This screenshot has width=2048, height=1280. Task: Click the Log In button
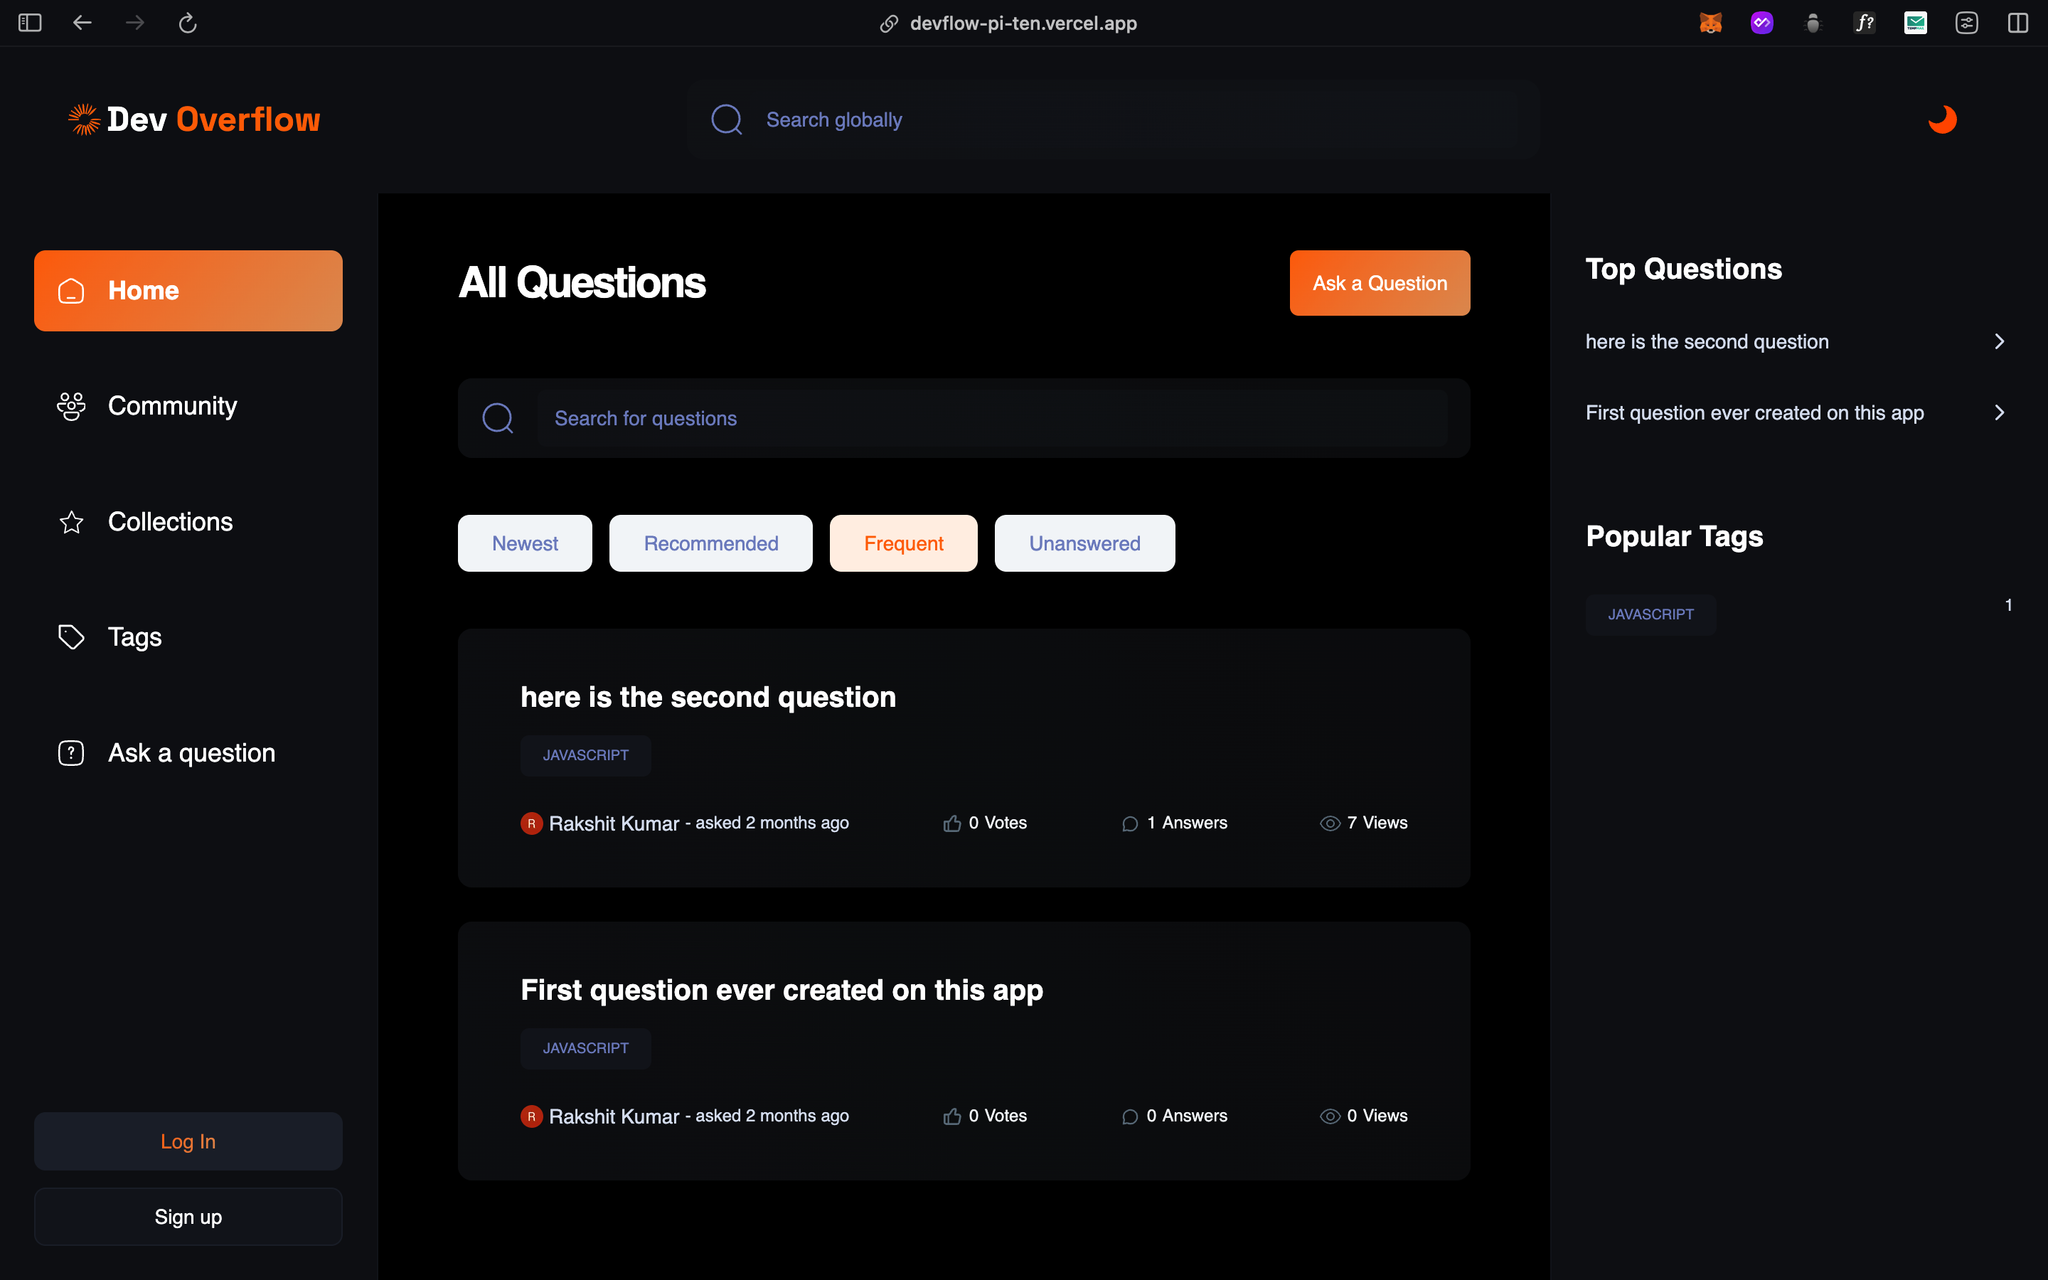187,1141
